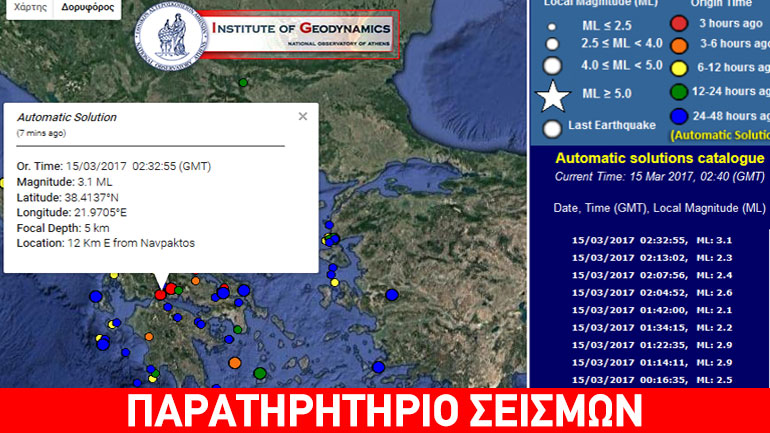Select catalogue entry 01:42:00 ML 2.1

pyautogui.click(x=652, y=310)
